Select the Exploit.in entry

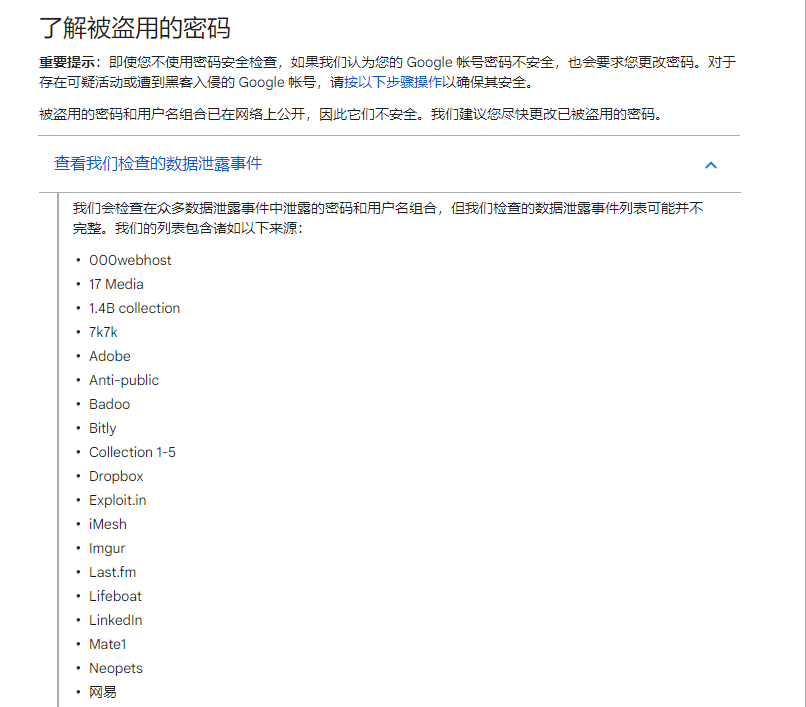click(x=117, y=500)
